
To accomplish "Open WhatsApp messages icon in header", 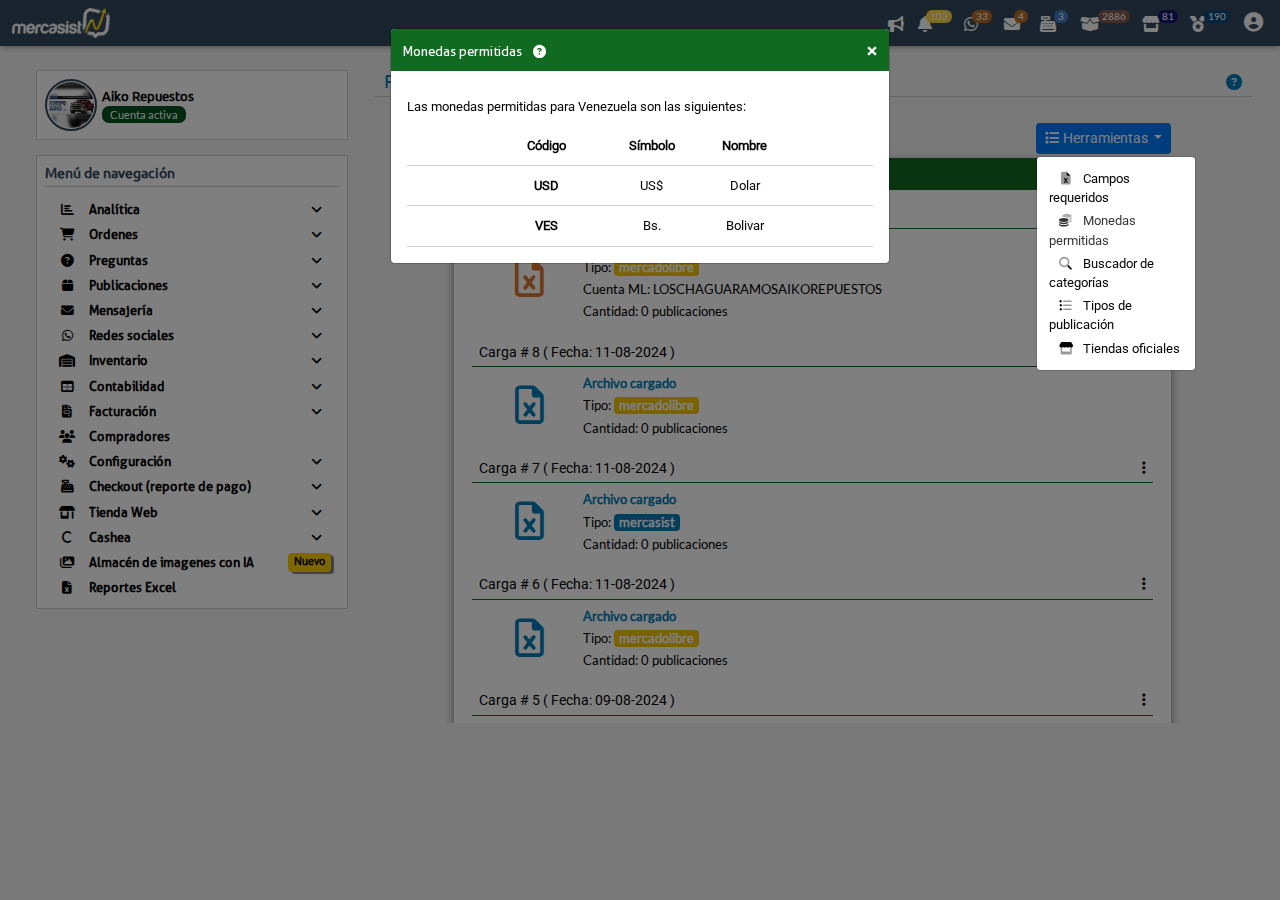I will tap(971, 24).
